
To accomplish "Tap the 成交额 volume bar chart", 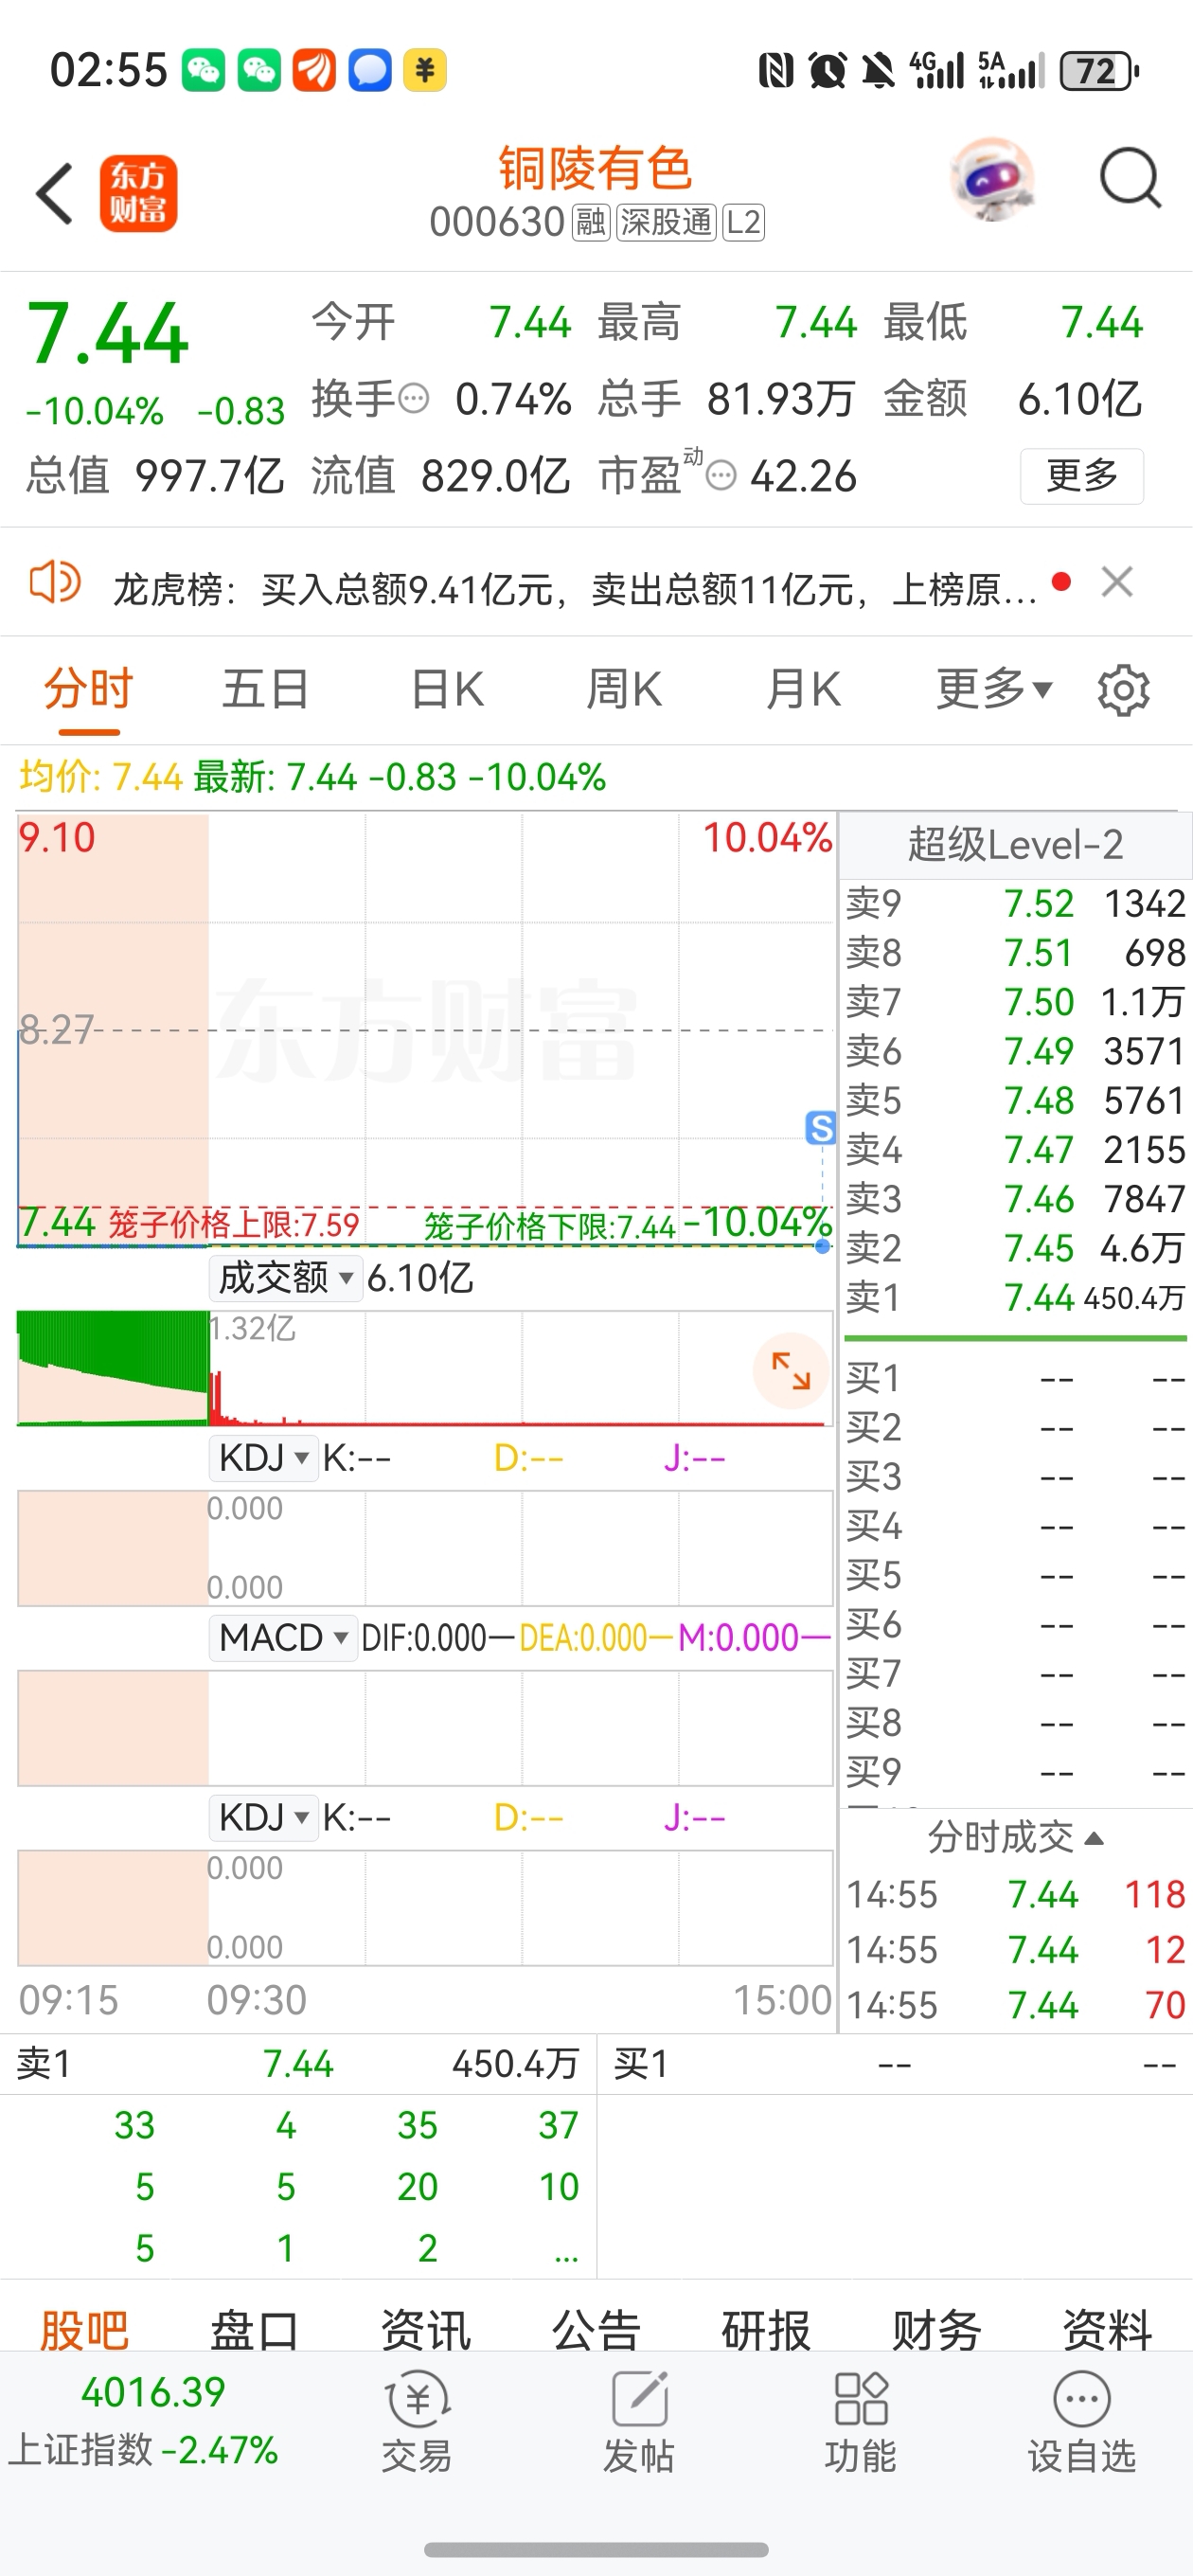I will [x=425, y=1368].
